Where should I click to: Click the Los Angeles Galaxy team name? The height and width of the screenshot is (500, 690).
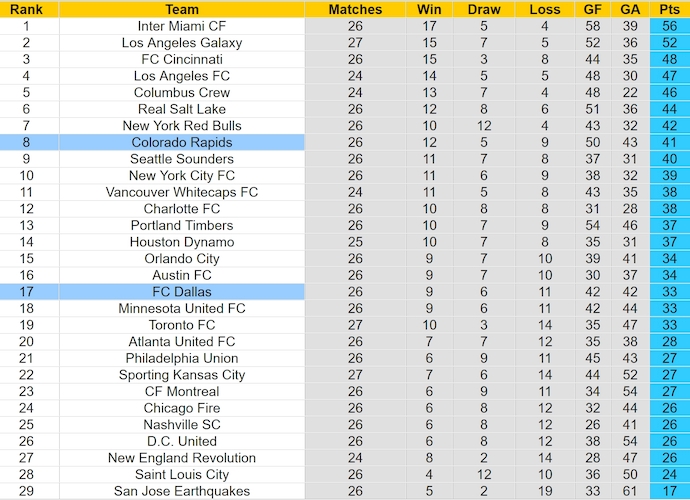(182, 43)
